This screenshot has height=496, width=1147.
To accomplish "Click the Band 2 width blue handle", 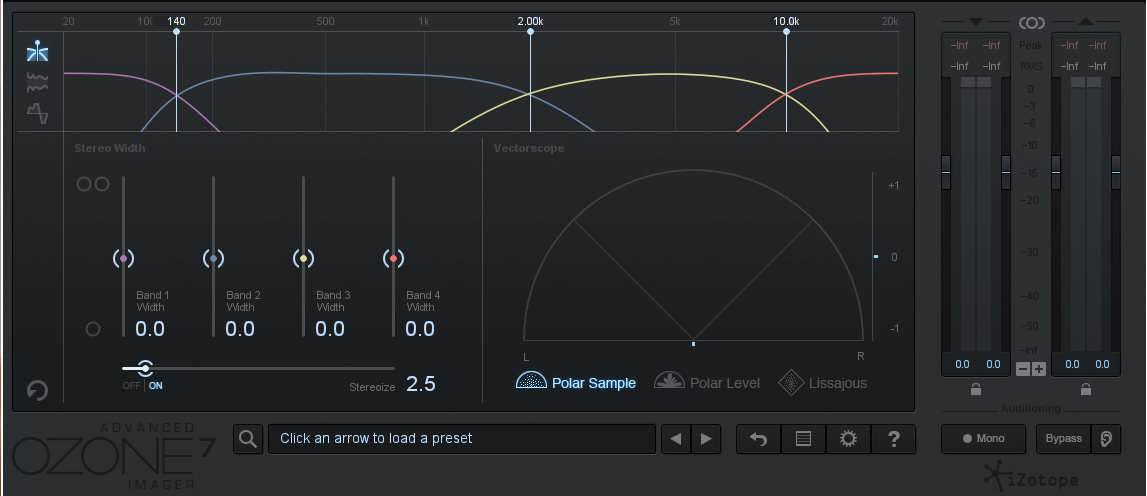I will [213, 258].
